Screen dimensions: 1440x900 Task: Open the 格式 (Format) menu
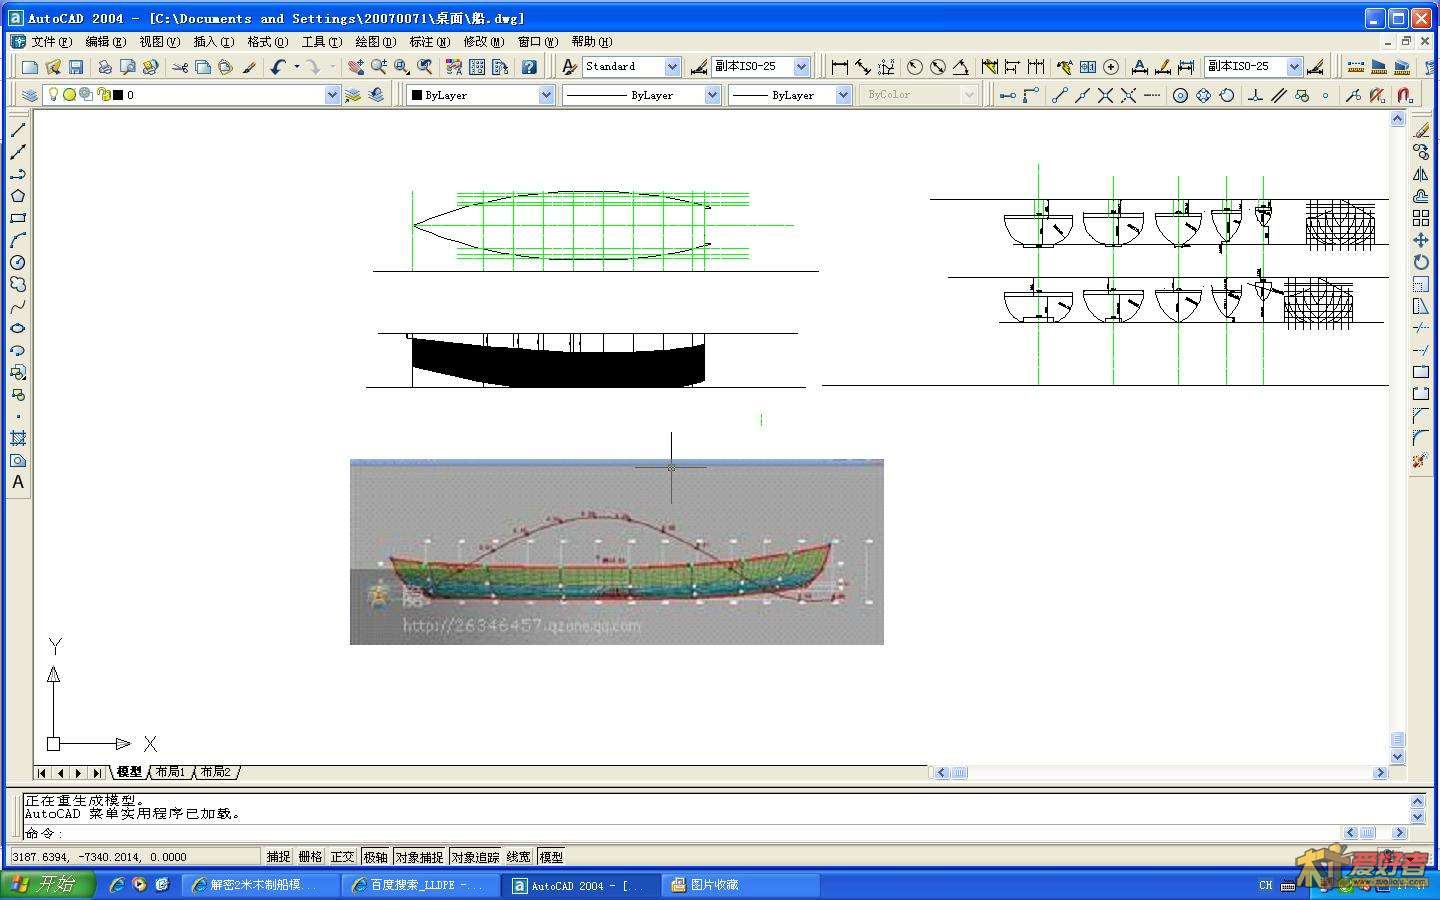click(266, 42)
